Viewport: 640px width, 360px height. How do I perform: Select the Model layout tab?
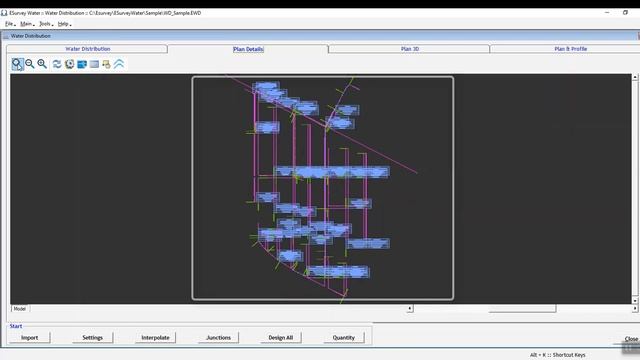(x=20, y=309)
